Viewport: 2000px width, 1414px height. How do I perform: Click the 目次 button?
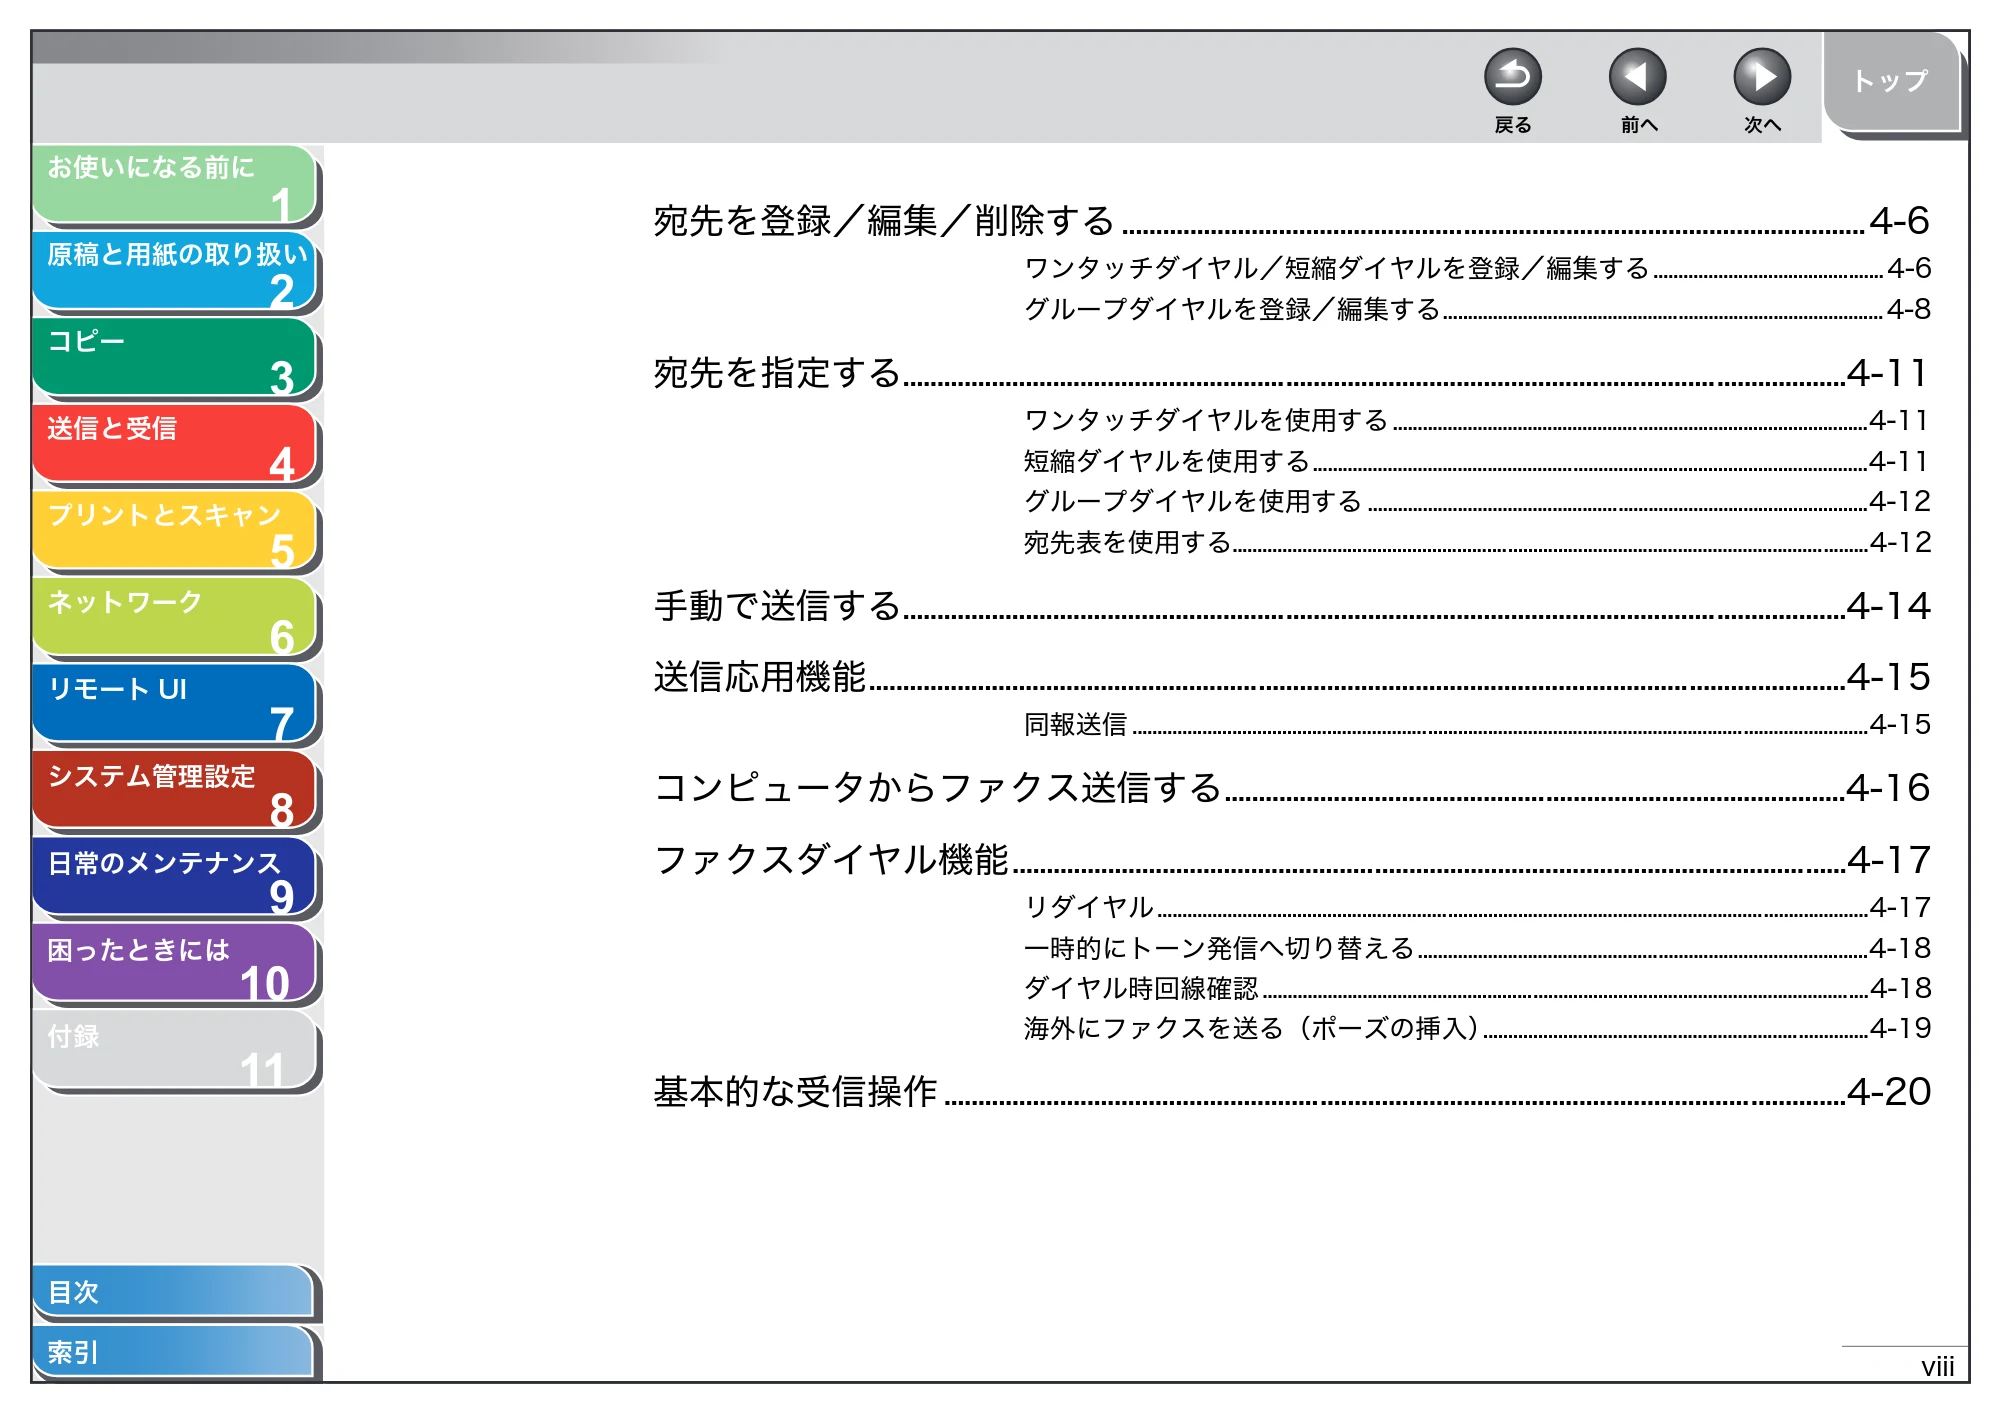coord(173,1292)
